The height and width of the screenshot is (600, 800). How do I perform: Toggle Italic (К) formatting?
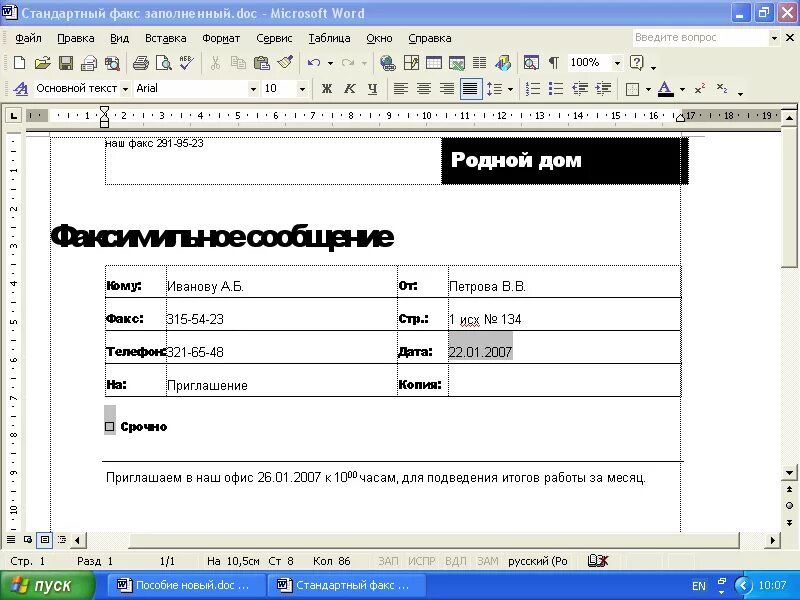pos(349,89)
